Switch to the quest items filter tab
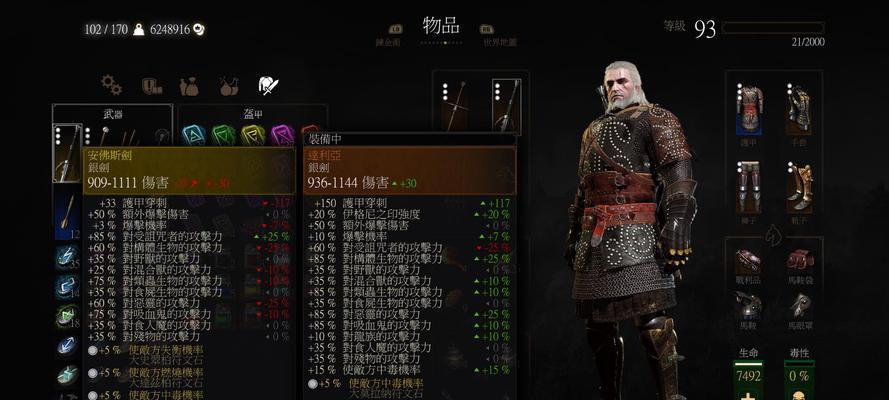Screen dimensions: 889x400 151,86
